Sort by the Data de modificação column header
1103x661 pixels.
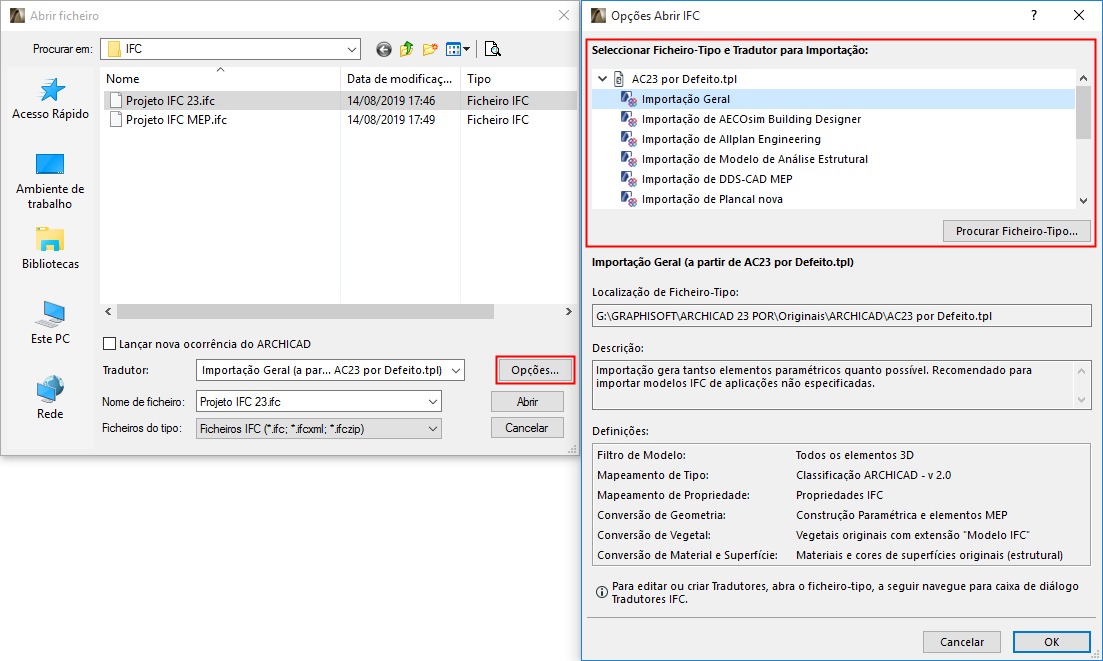tap(400, 79)
